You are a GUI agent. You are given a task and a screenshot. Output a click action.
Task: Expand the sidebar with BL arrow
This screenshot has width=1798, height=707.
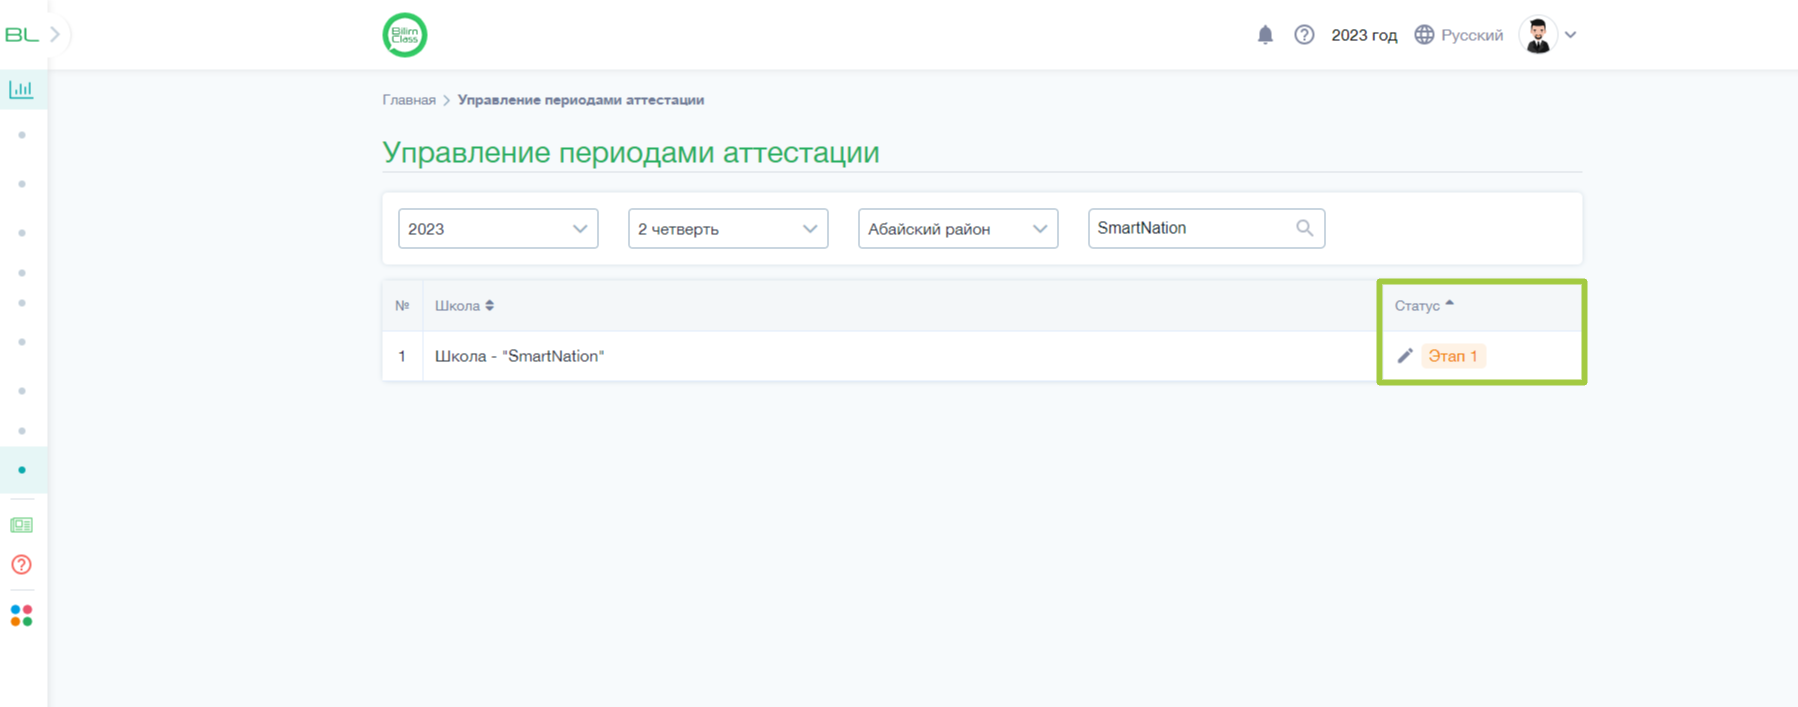(55, 34)
